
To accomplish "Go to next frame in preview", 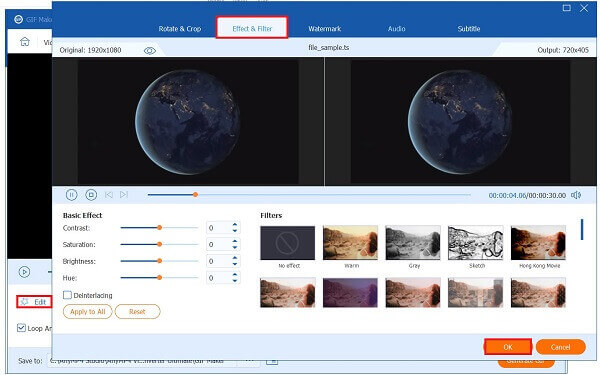I will click(x=124, y=195).
